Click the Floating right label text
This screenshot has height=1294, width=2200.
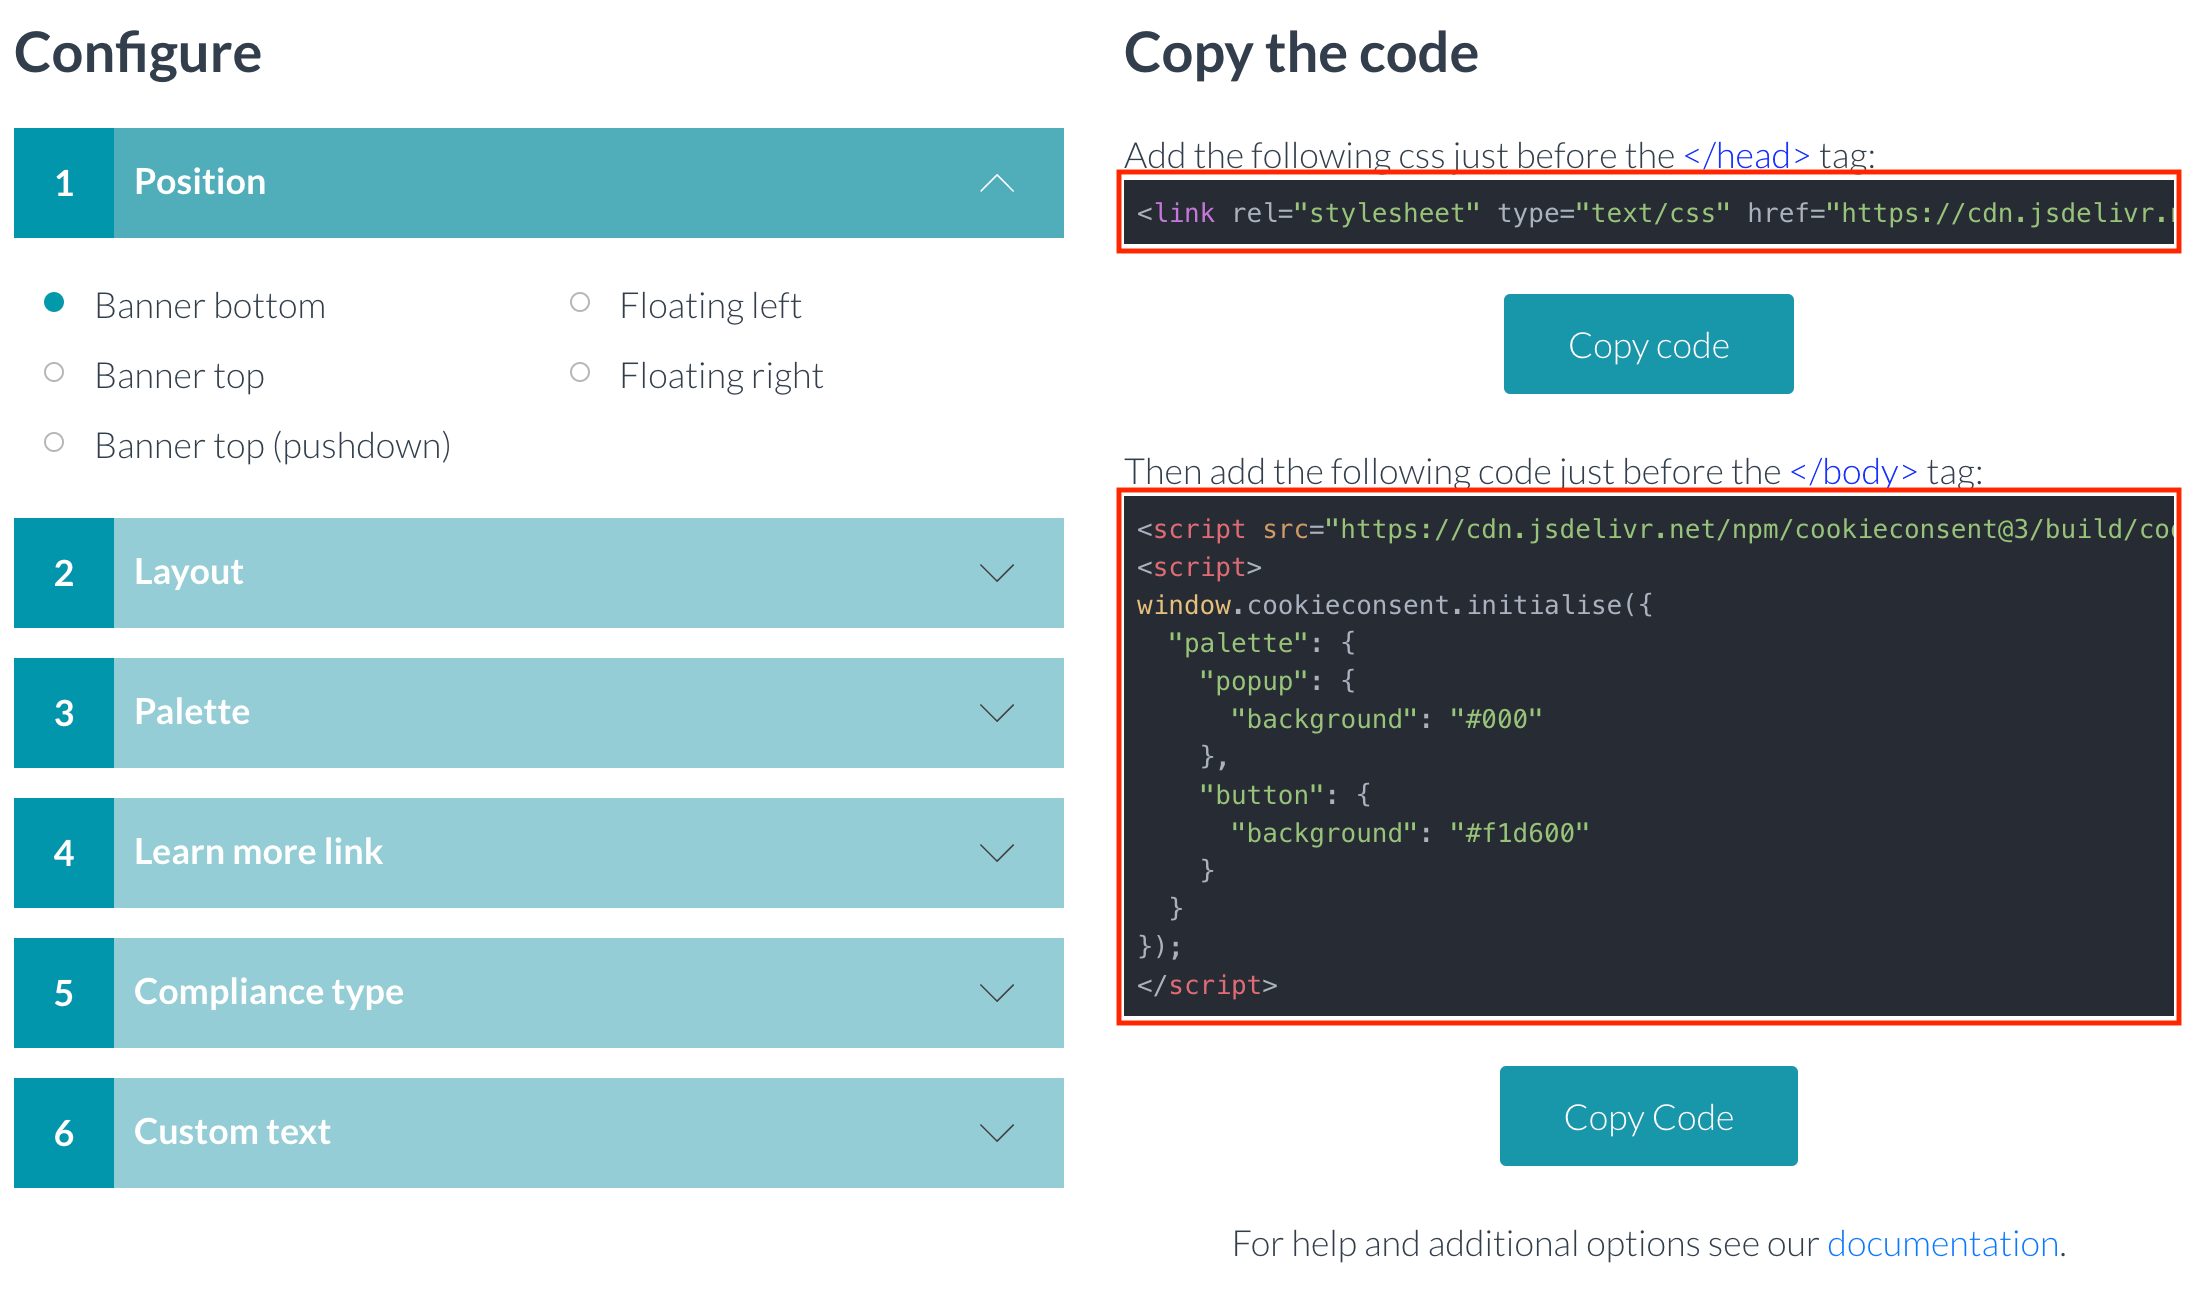[721, 376]
